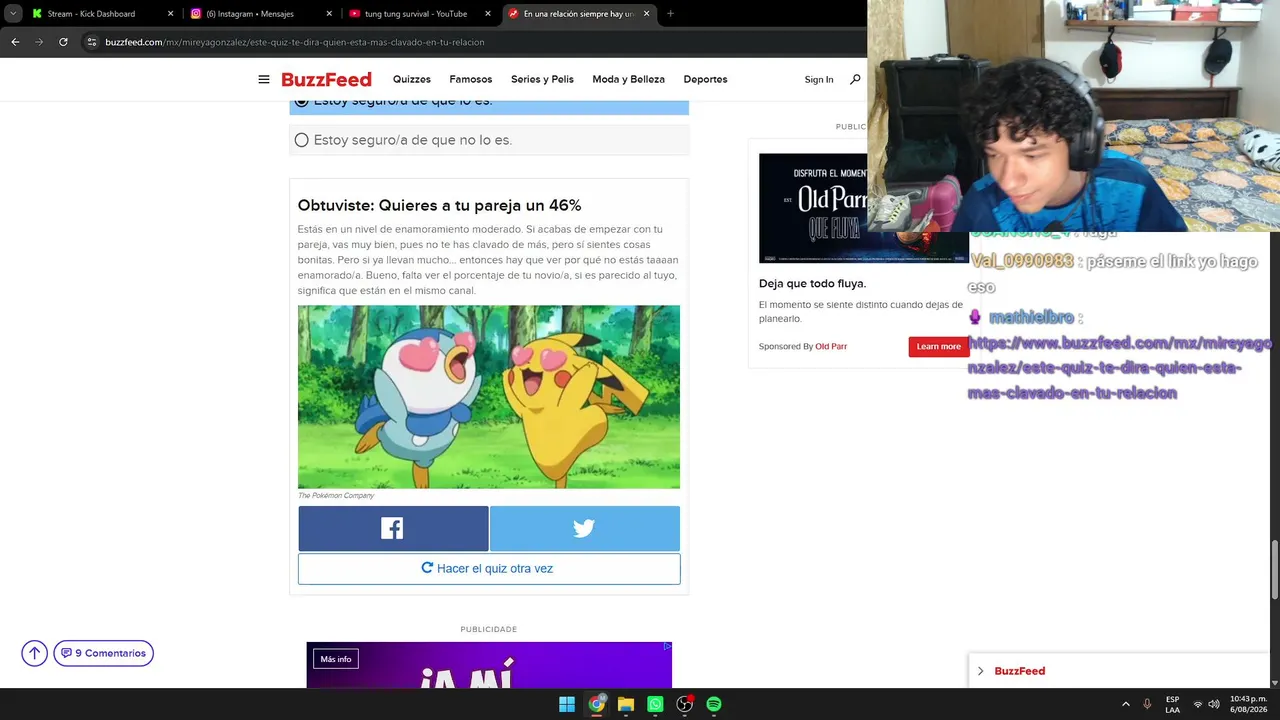Viewport: 1280px width, 720px height.
Task: Click the Val_0990983 chat username
Action: [1022, 261]
